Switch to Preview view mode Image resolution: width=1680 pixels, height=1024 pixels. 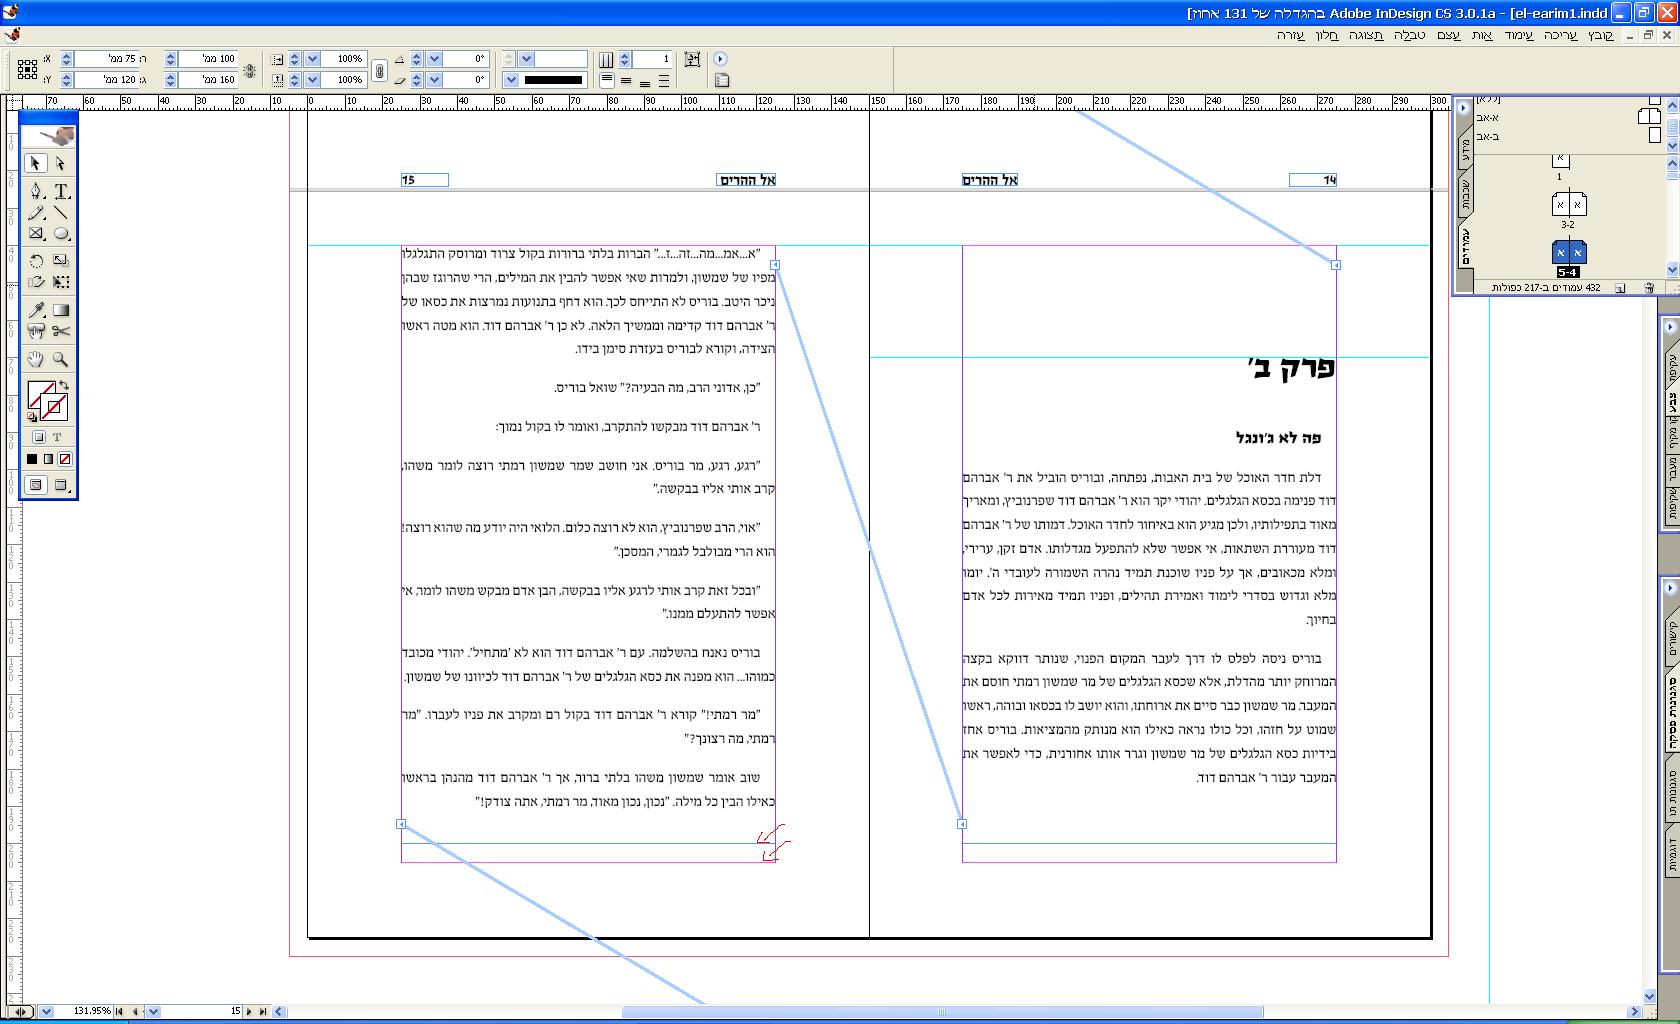click(x=61, y=485)
